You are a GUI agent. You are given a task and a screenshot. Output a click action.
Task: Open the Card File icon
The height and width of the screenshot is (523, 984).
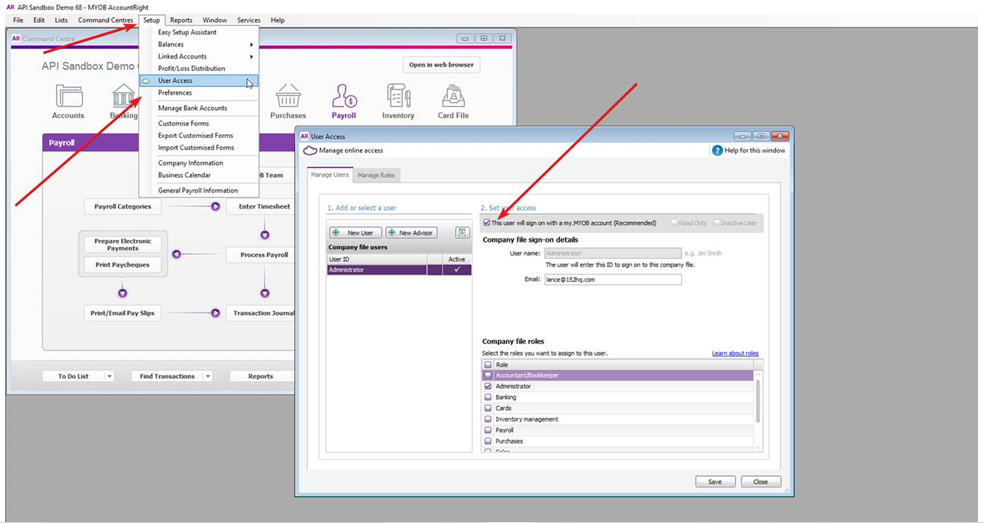453,96
